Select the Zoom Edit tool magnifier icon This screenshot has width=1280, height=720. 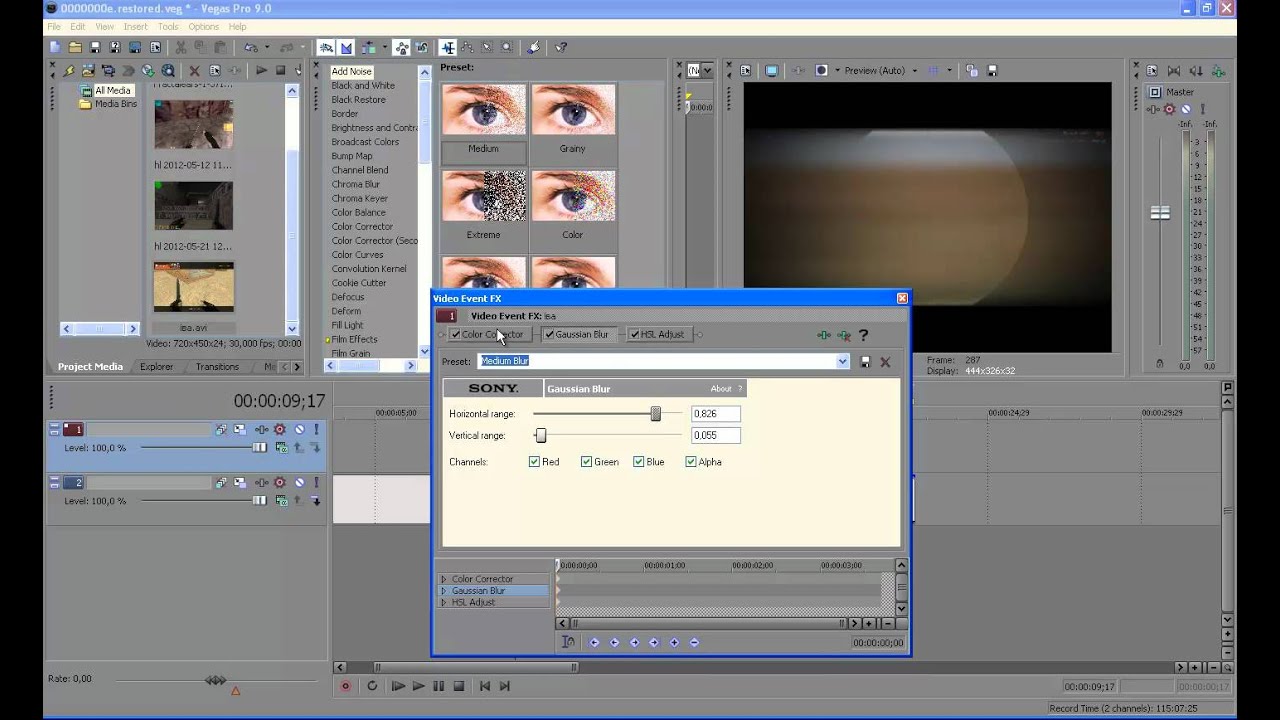[x=506, y=47]
